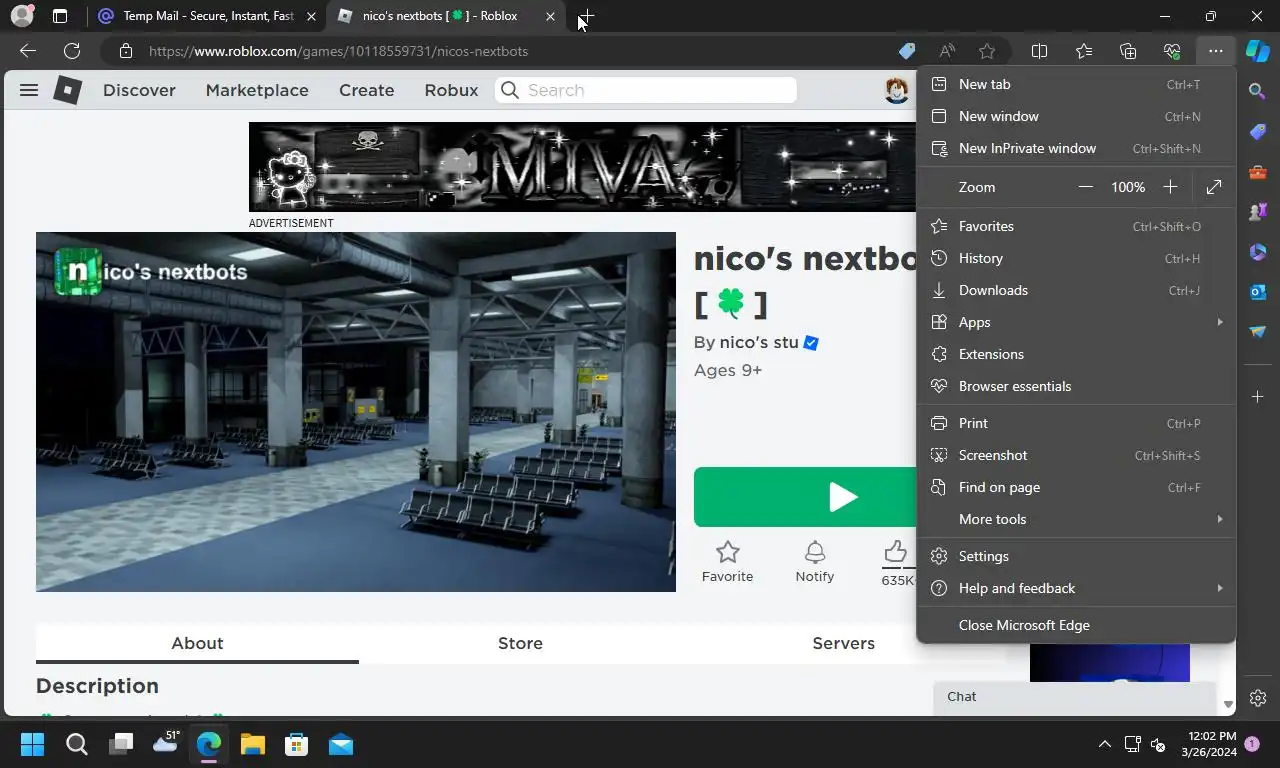Like the game with thumbs up icon
Screen dimensions: 1280x768
click(x=896, y=552)
